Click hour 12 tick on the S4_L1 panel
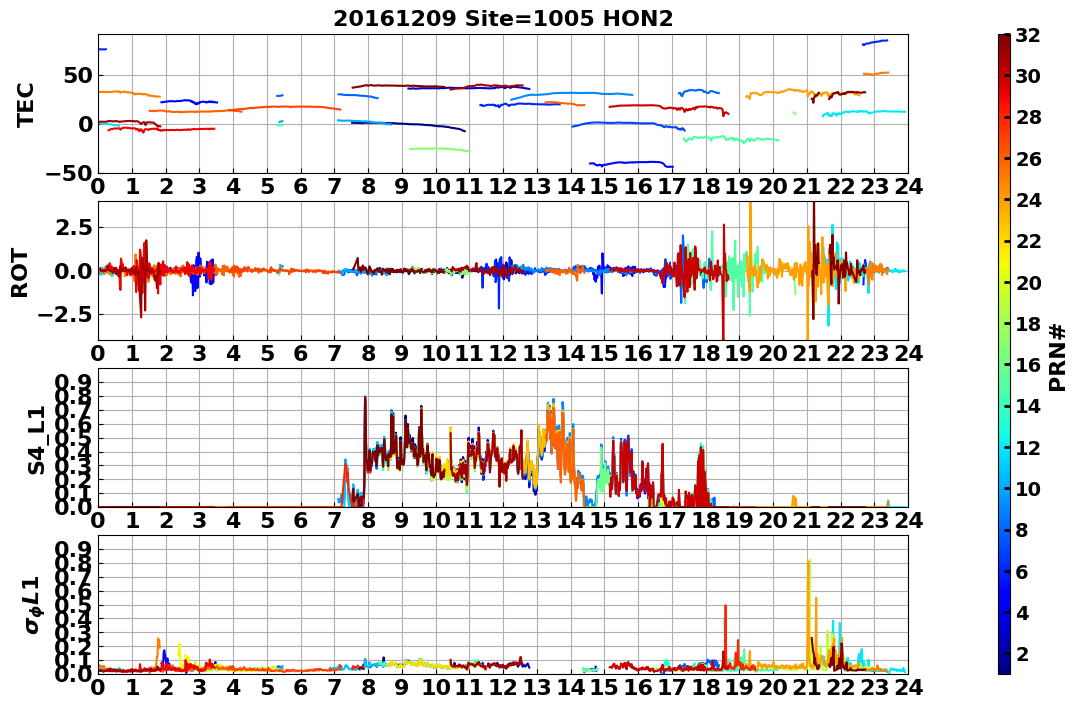1077x709 pixels. pos(503,520)
